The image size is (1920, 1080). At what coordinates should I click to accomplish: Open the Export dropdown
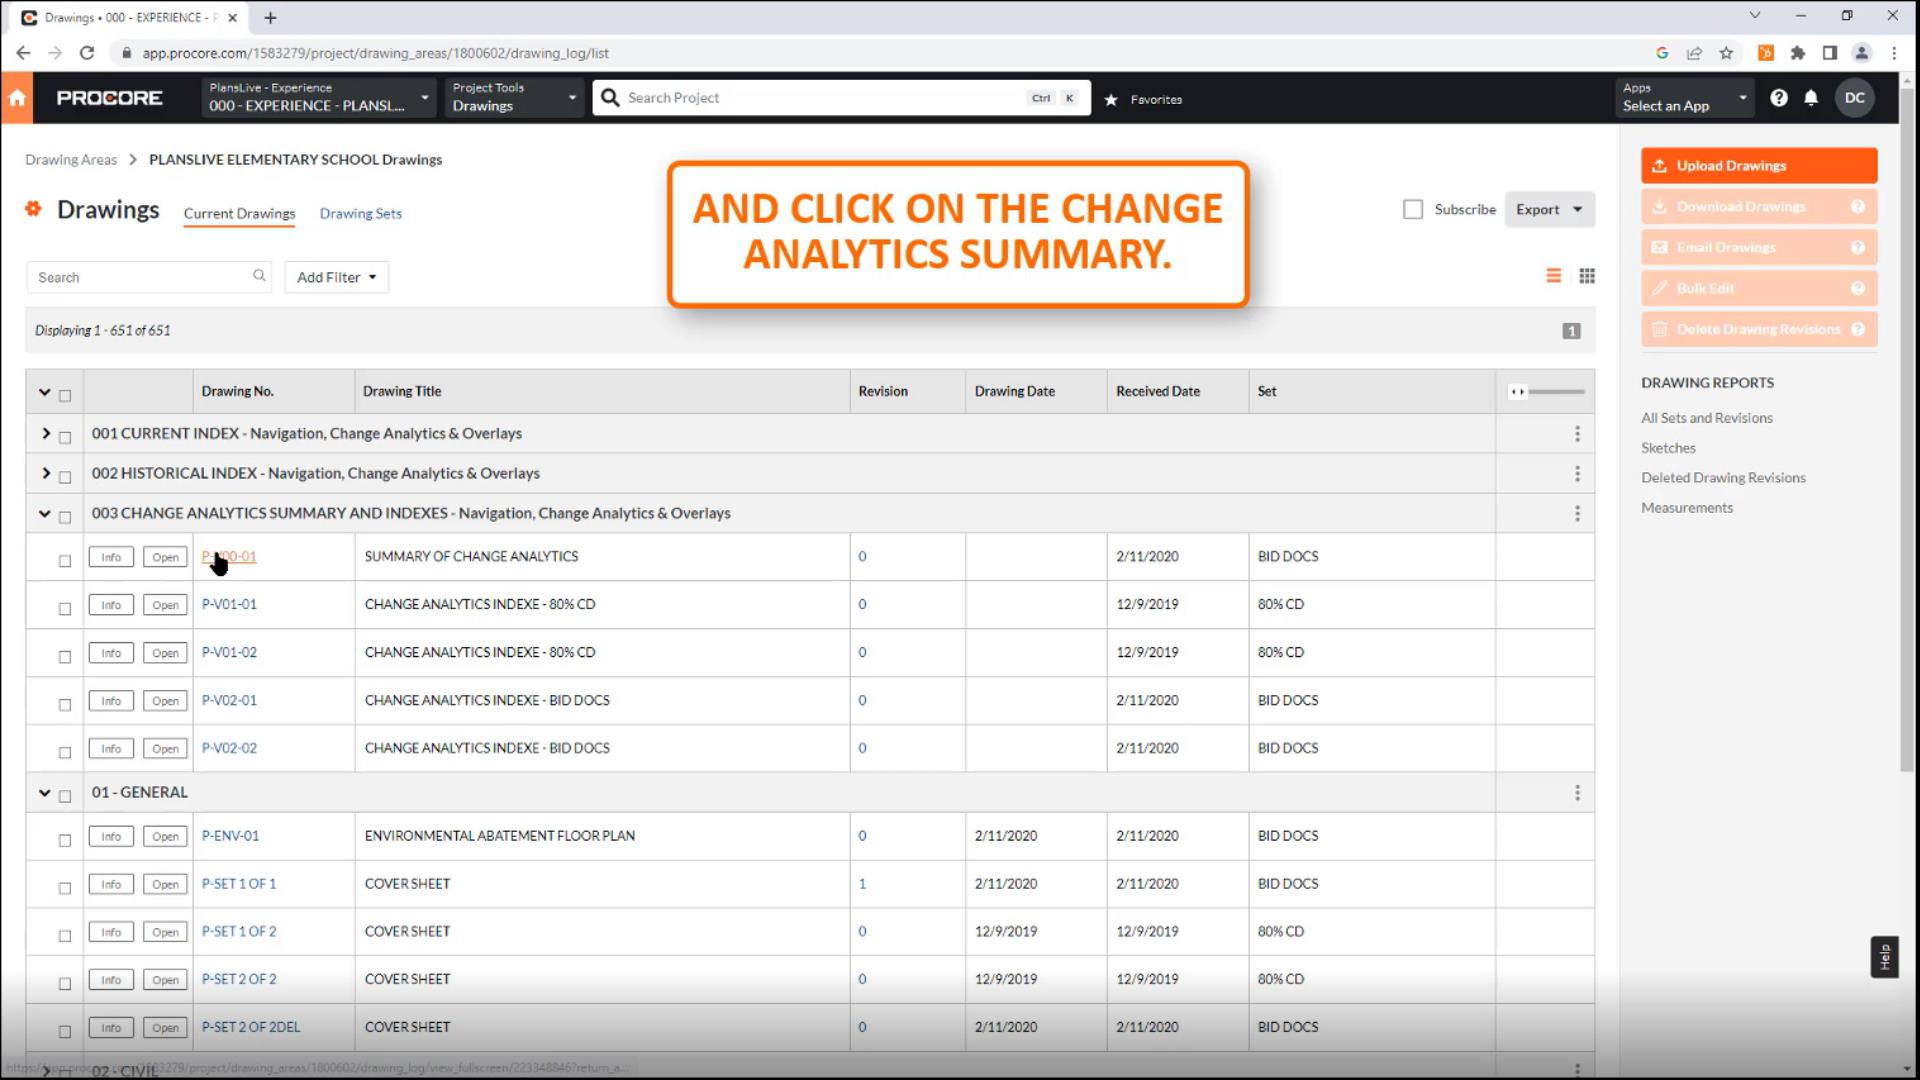pos(1548,209)
